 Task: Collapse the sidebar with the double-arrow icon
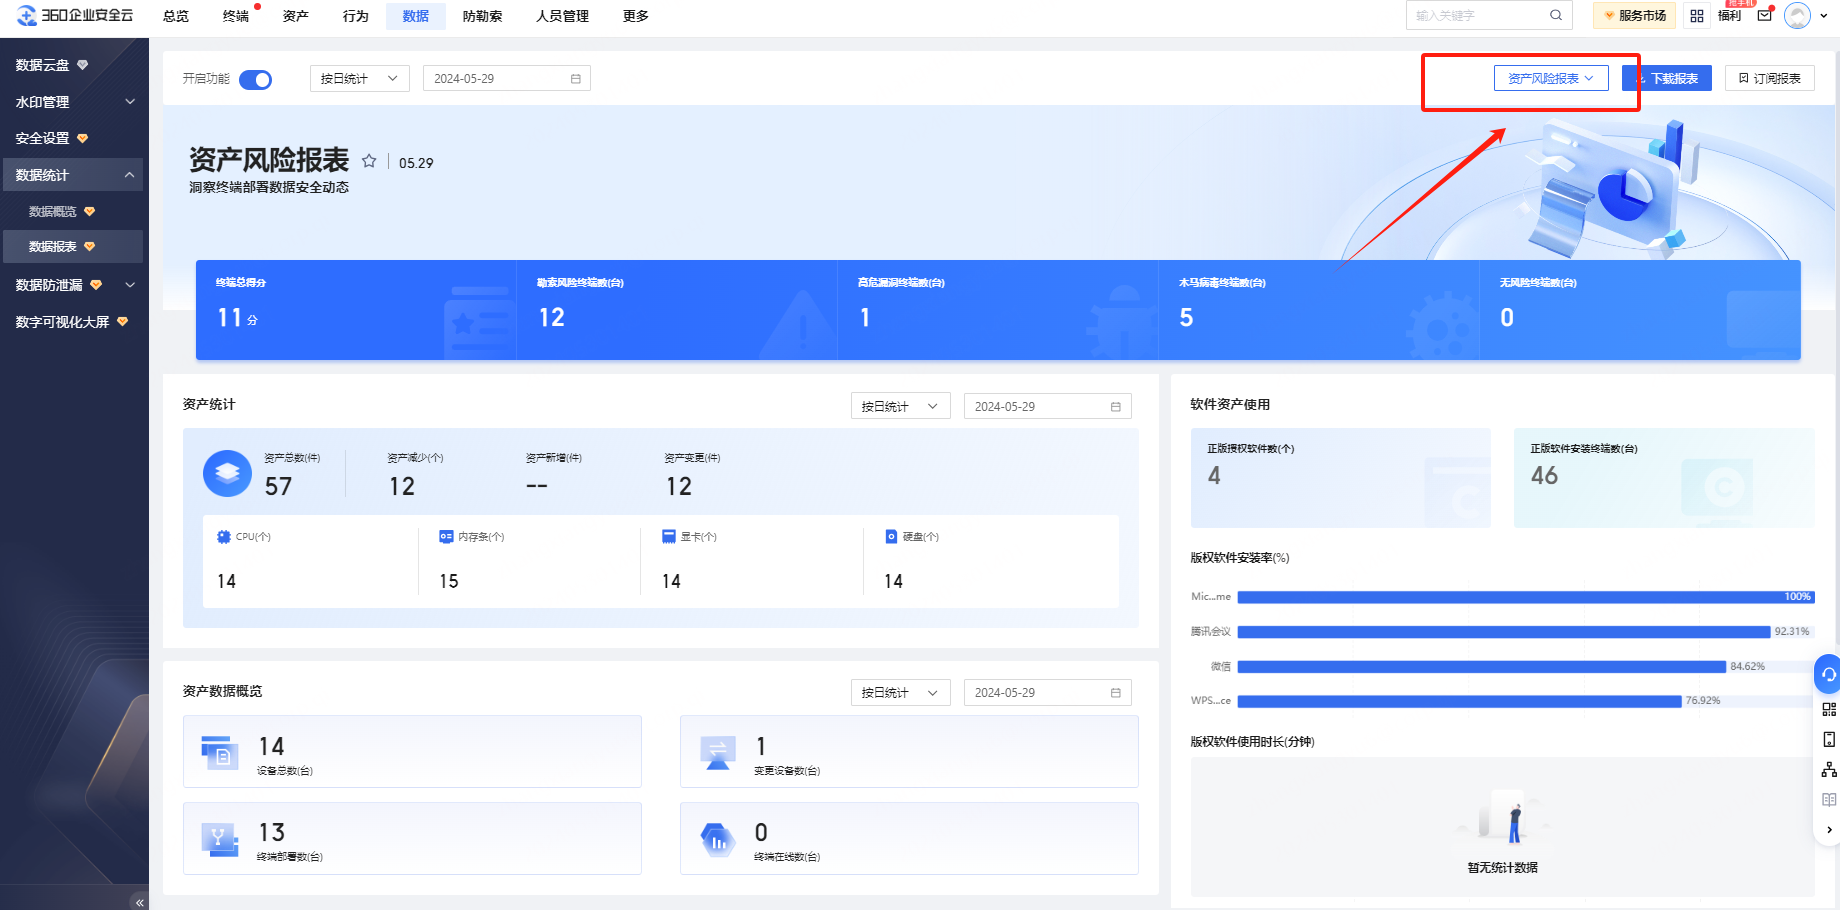140,902
